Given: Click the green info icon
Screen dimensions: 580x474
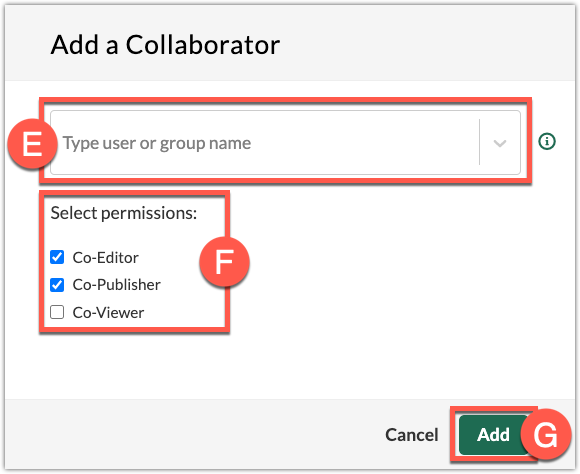Looking at the screenshot, I should 547,141.
